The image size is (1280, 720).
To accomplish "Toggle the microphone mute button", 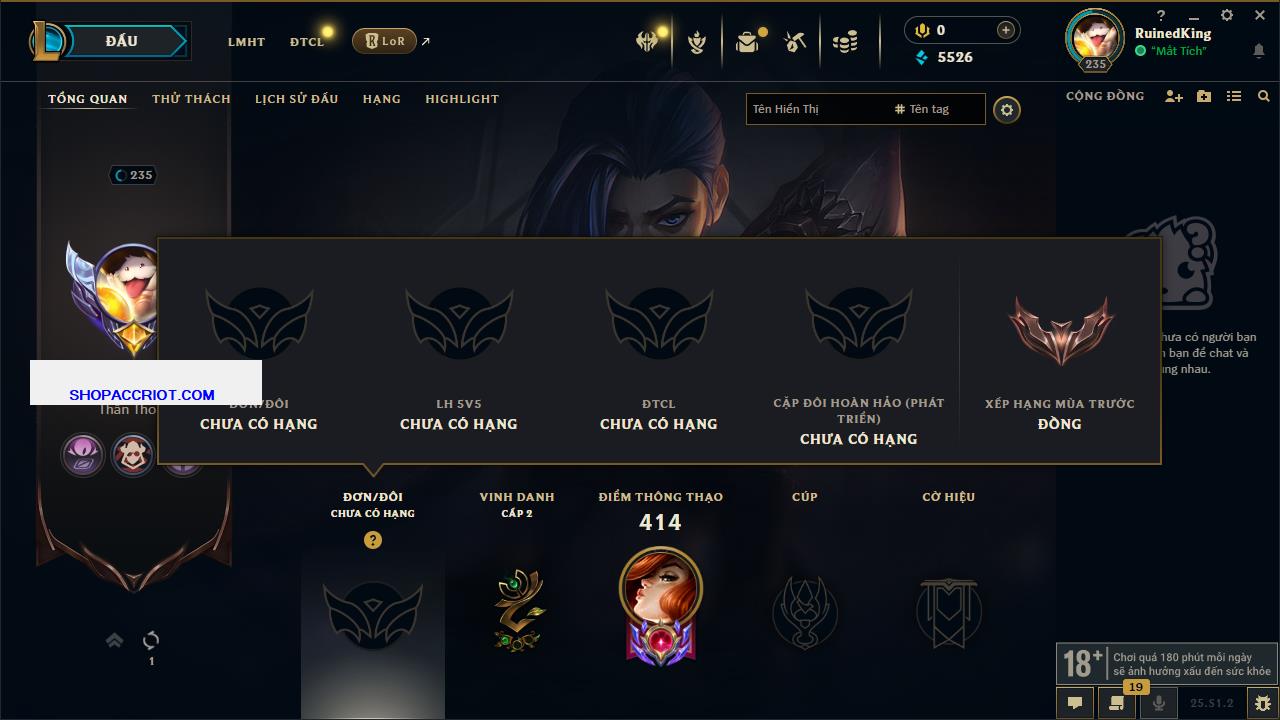I will [x=1160, y=703].
